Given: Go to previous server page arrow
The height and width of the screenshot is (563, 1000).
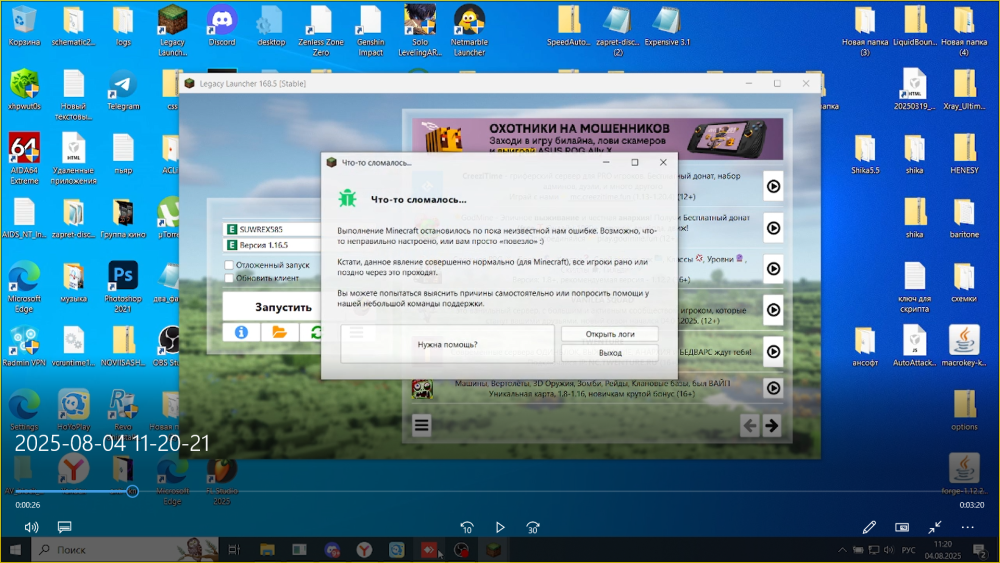Looking at the screenshot, I should point(749,425).
